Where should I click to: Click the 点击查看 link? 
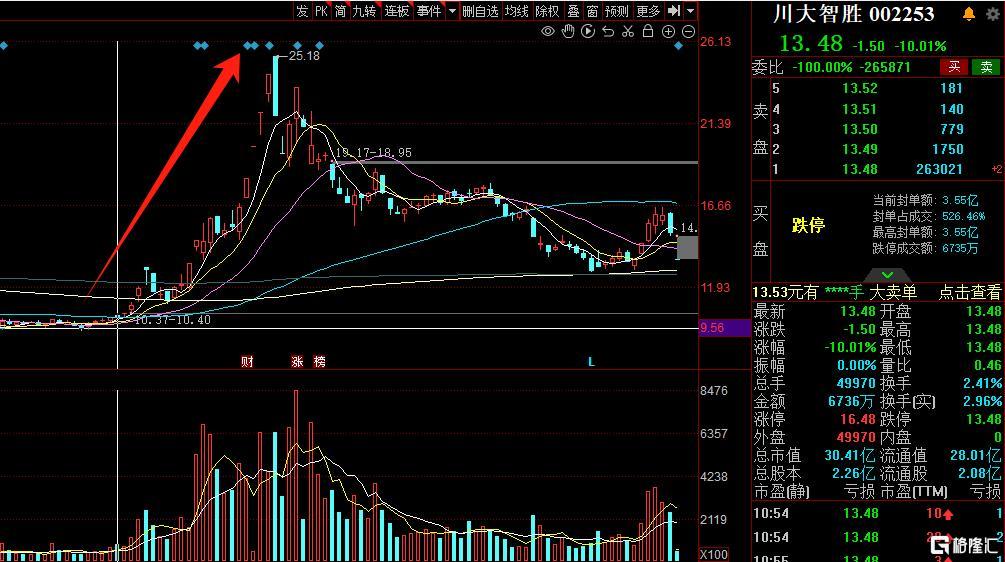(x=970, y=293)
